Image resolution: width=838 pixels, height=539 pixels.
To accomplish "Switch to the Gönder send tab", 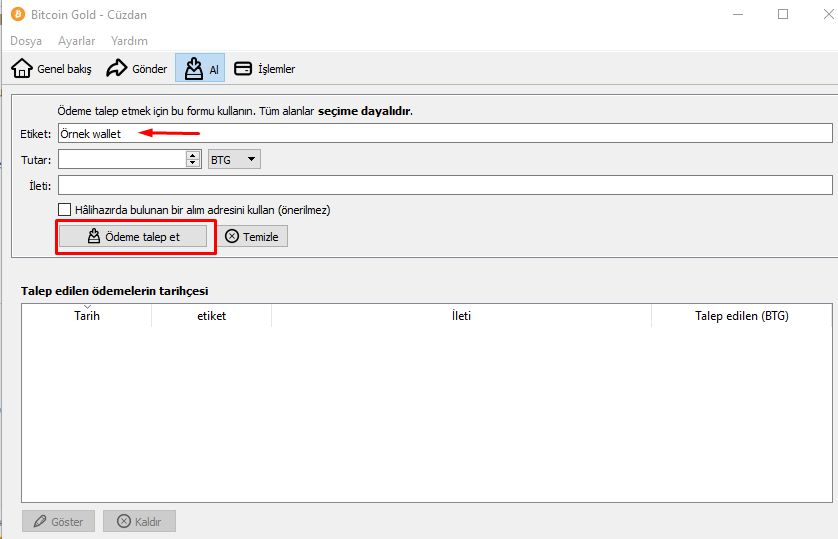I will pyautogui.click(x=137, y=68).
